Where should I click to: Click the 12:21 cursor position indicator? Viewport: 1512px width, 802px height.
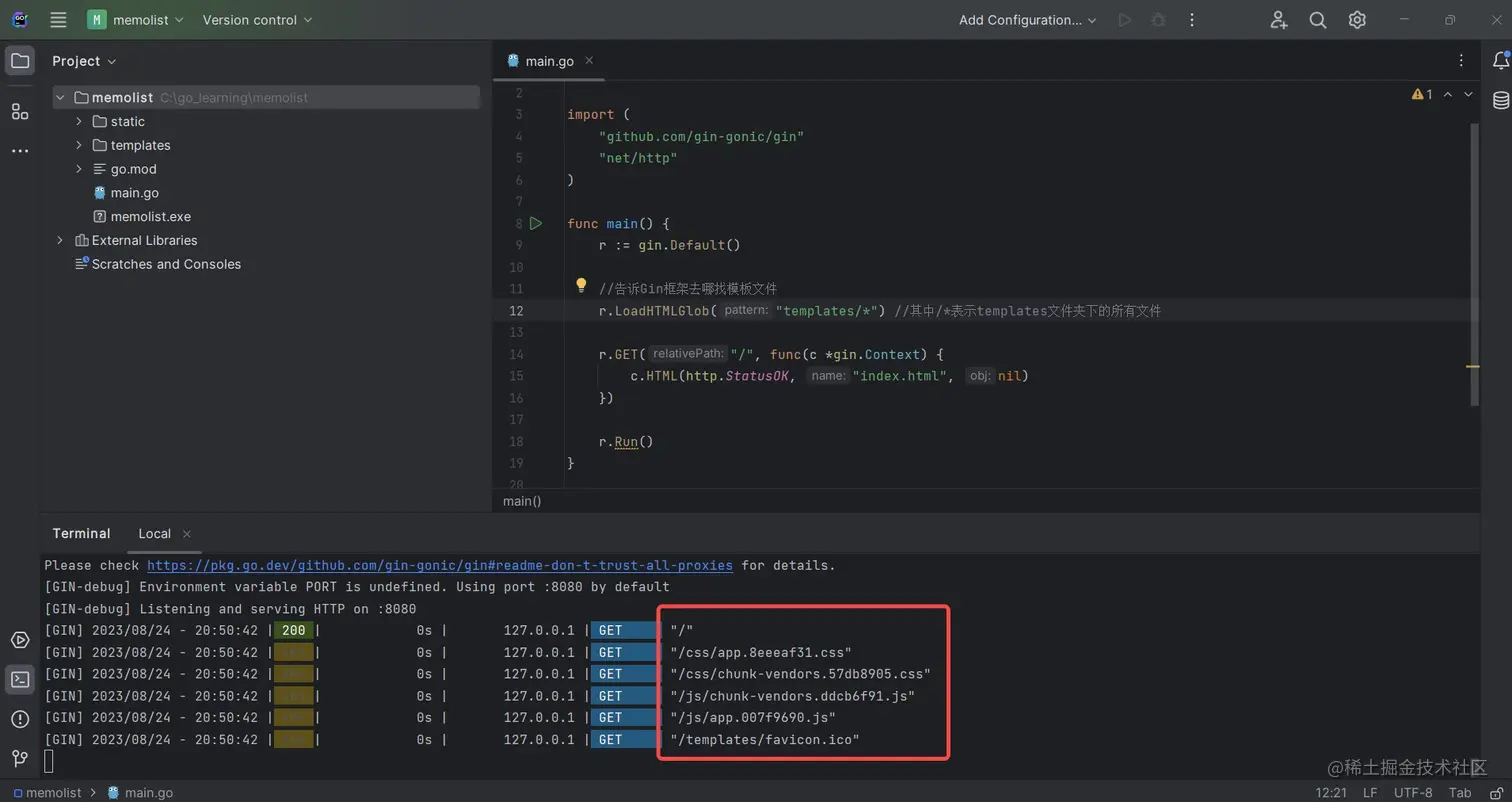[x=1331, y=792]
